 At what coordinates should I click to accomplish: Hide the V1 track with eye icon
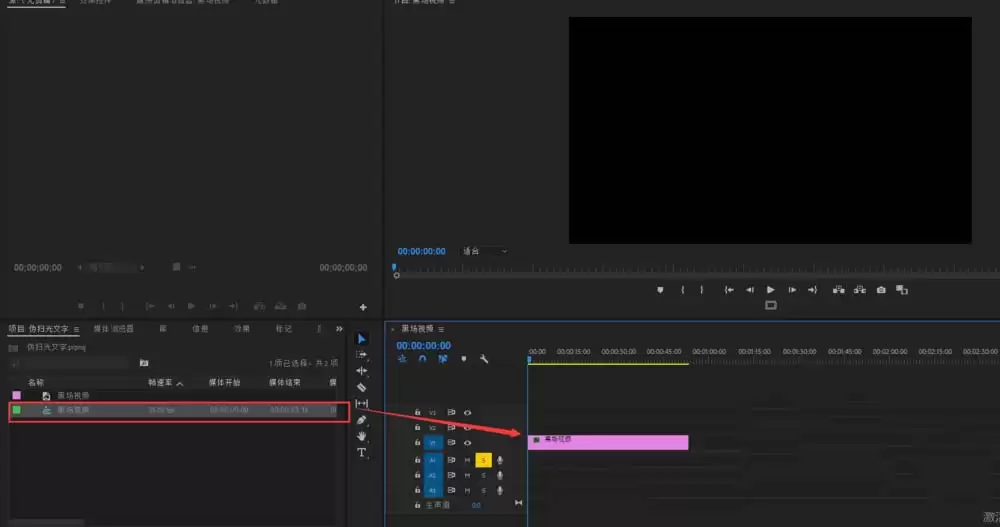click(467, 443)
